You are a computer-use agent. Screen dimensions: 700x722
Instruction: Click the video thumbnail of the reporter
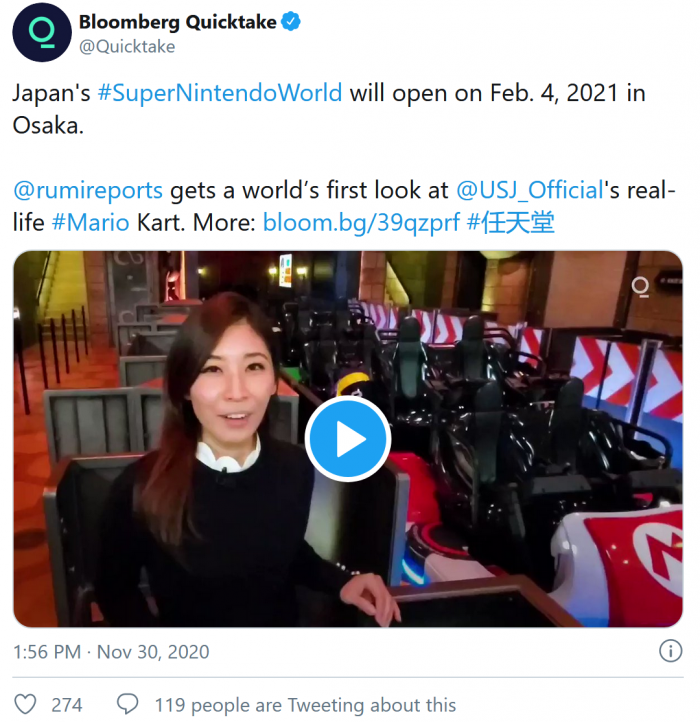click(348, 439)
